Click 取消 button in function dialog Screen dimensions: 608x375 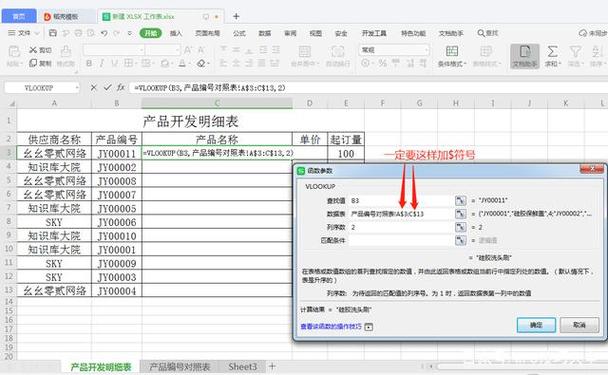click(579, 325)
